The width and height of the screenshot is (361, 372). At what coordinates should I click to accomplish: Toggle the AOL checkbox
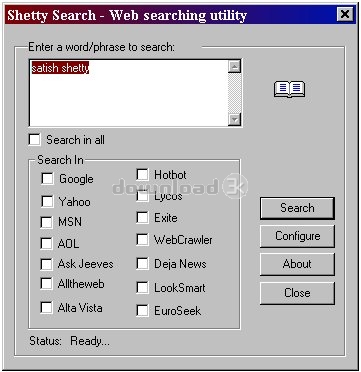[46, 243]
